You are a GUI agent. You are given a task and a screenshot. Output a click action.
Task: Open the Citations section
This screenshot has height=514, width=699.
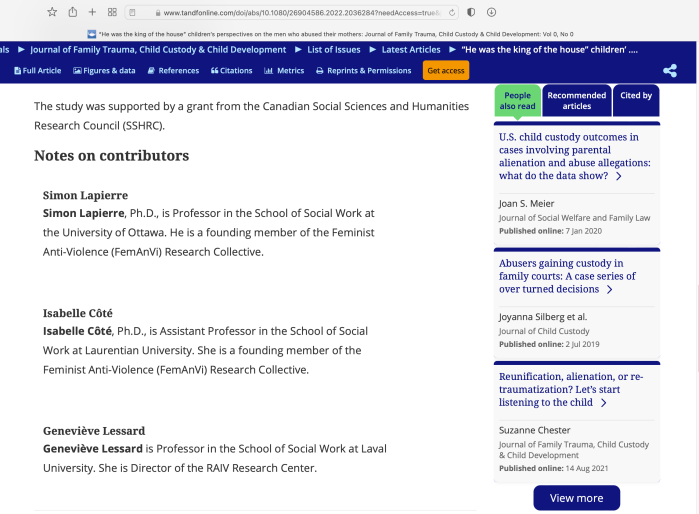coord(231,71)
